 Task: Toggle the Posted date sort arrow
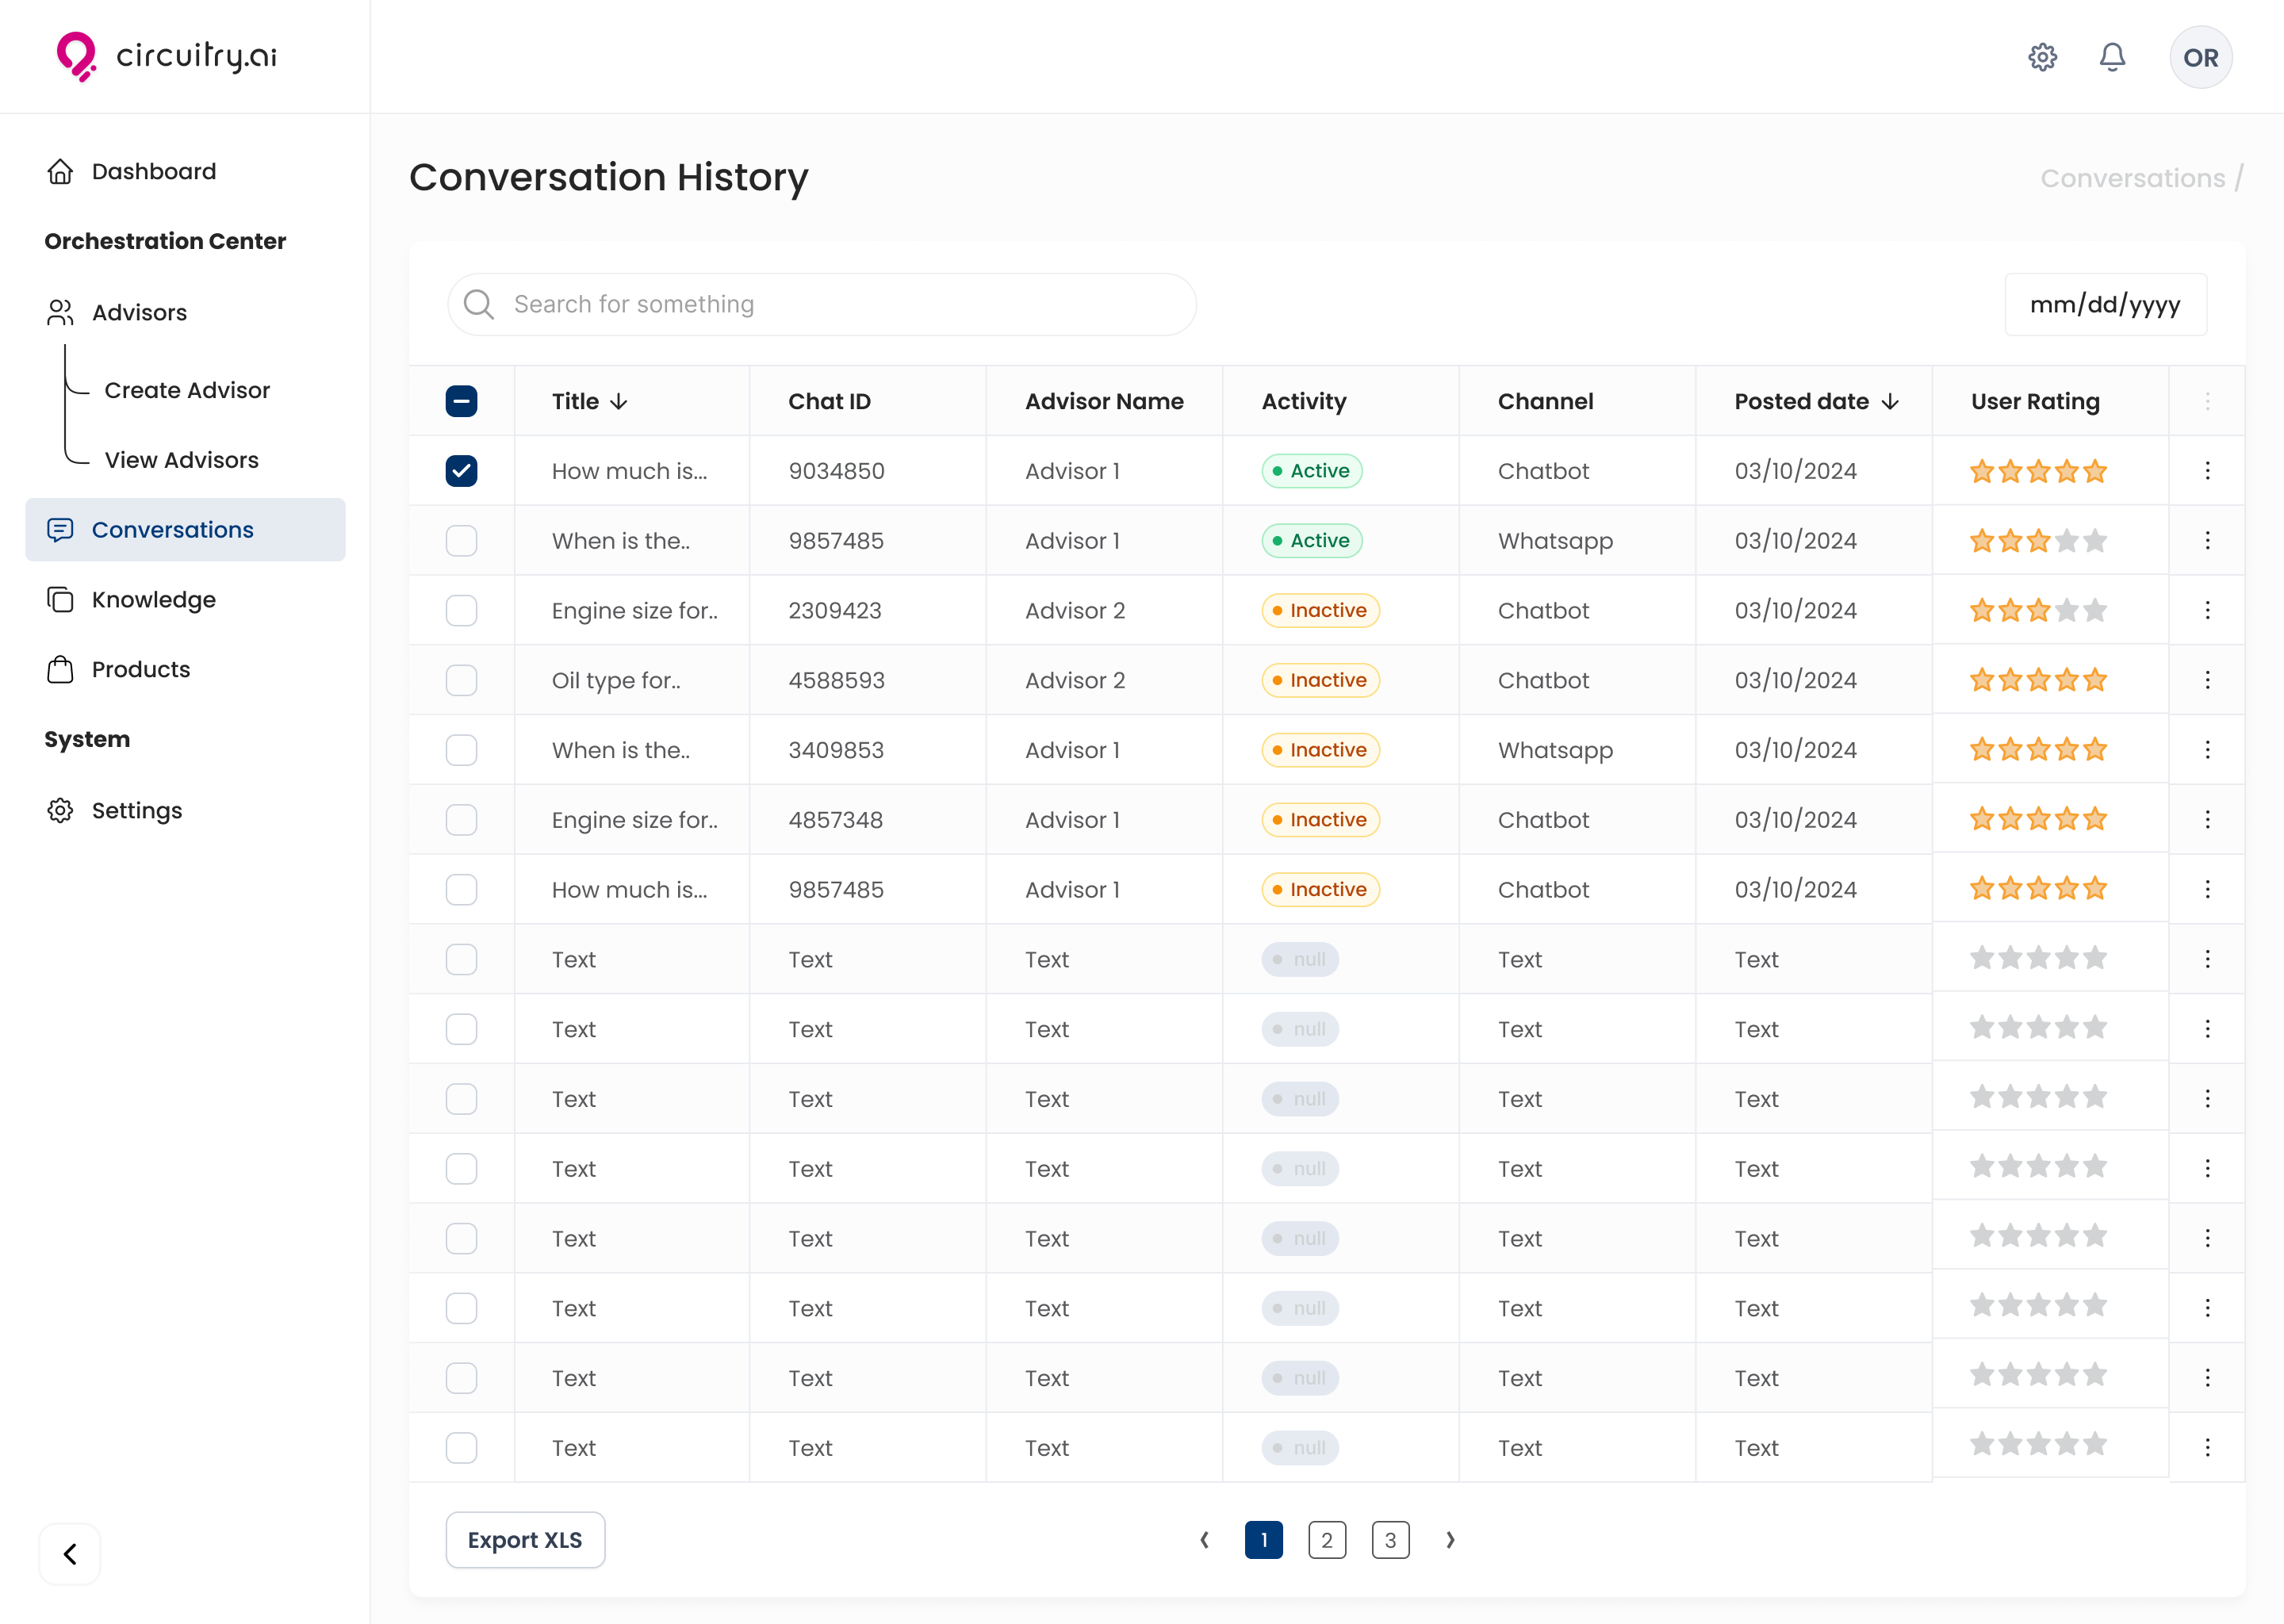[x=1890, y=401]
